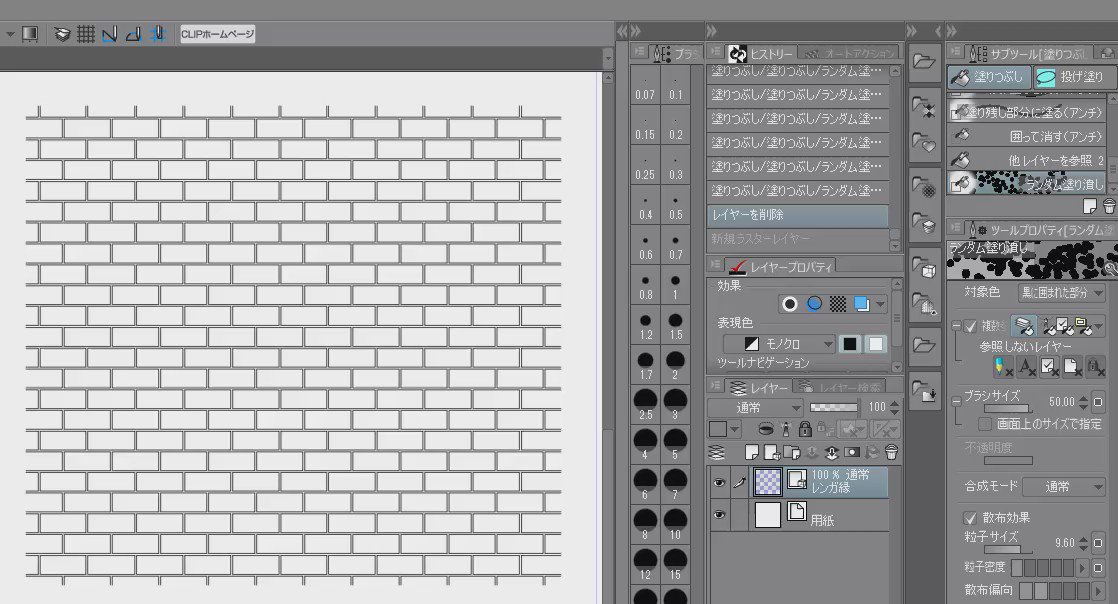This screenshot has height=604, width=1118.
Task: Click the snap to ruler icon in command bar
Action: coord(109,34)
